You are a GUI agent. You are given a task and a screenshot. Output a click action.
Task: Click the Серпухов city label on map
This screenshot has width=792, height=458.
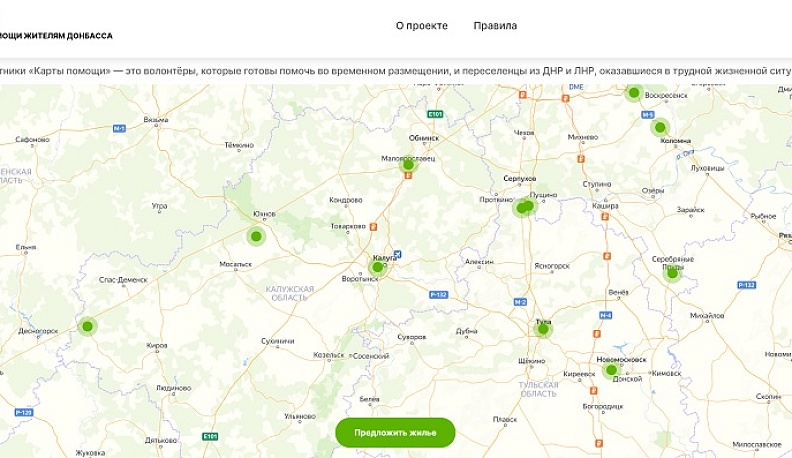[x=521, y=178]
